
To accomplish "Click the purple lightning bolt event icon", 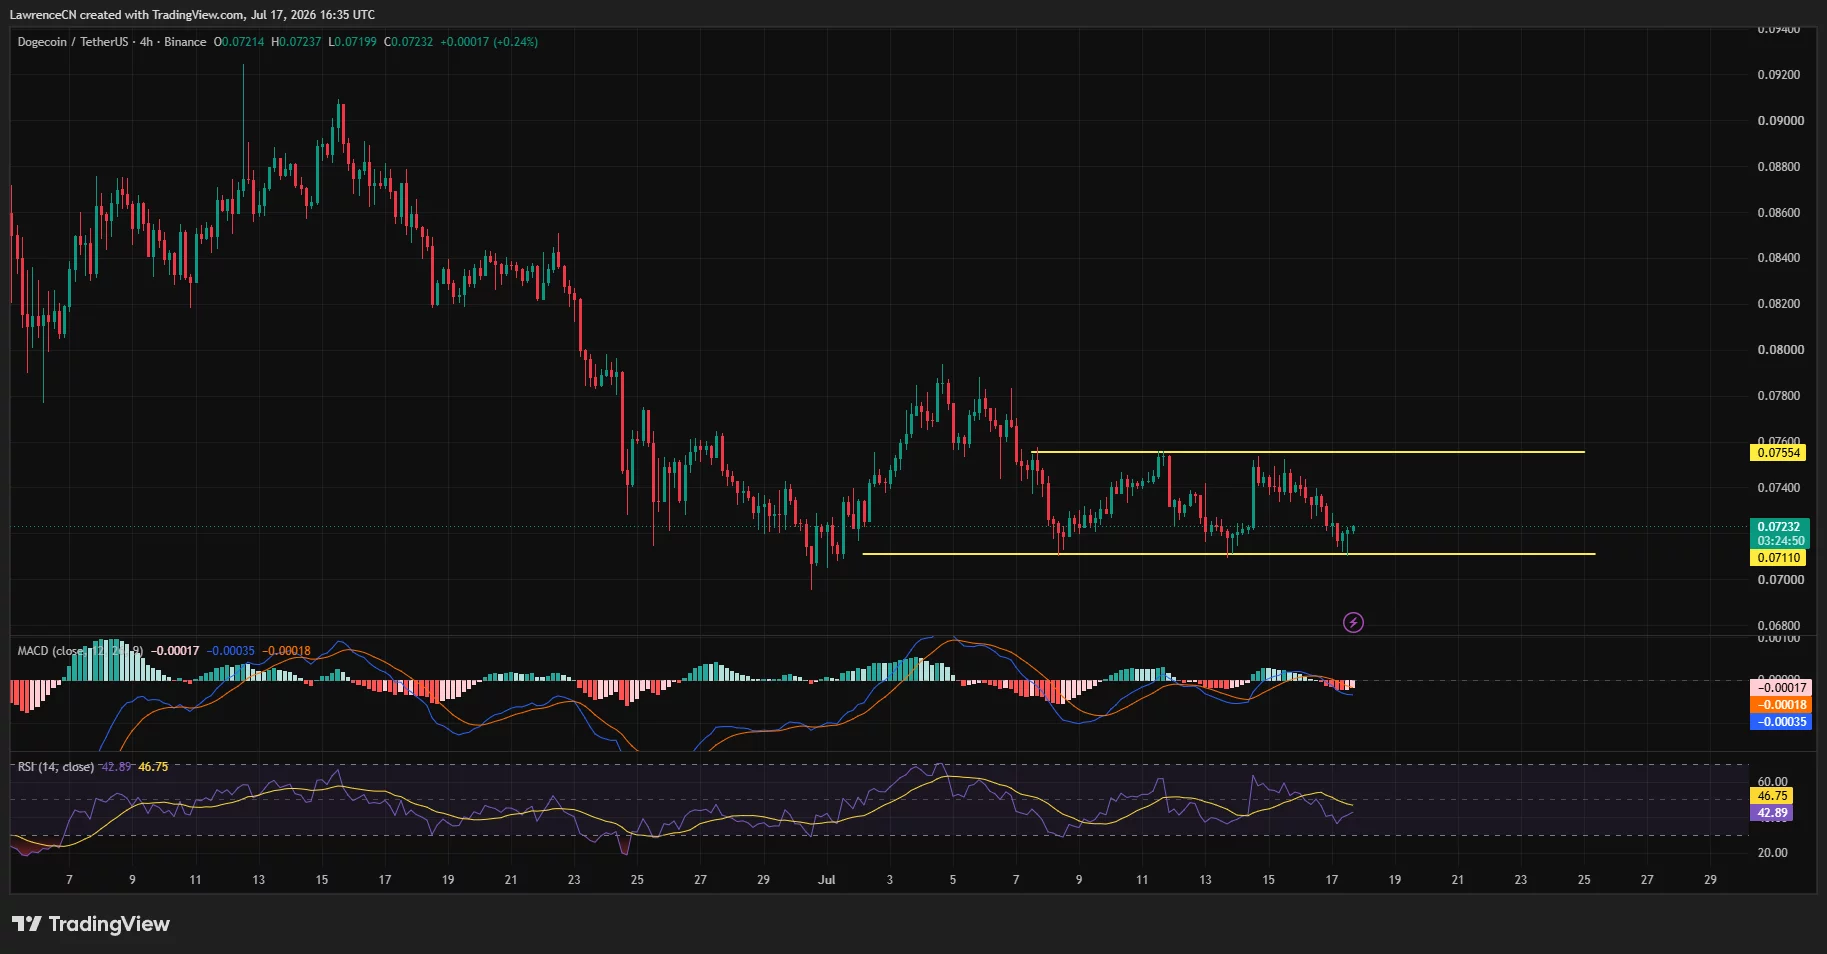I will pyautogui.click(x=1353, y=623).
